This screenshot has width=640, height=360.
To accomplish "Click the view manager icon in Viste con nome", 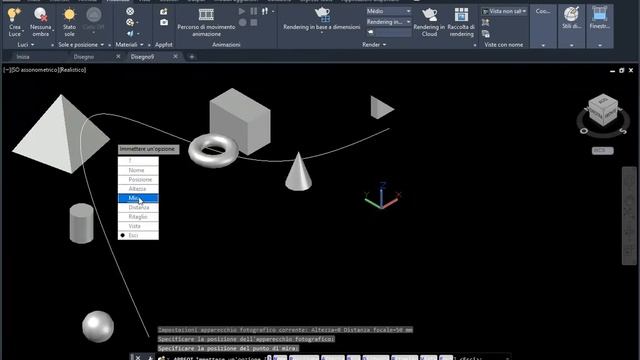I will [485, 34].
